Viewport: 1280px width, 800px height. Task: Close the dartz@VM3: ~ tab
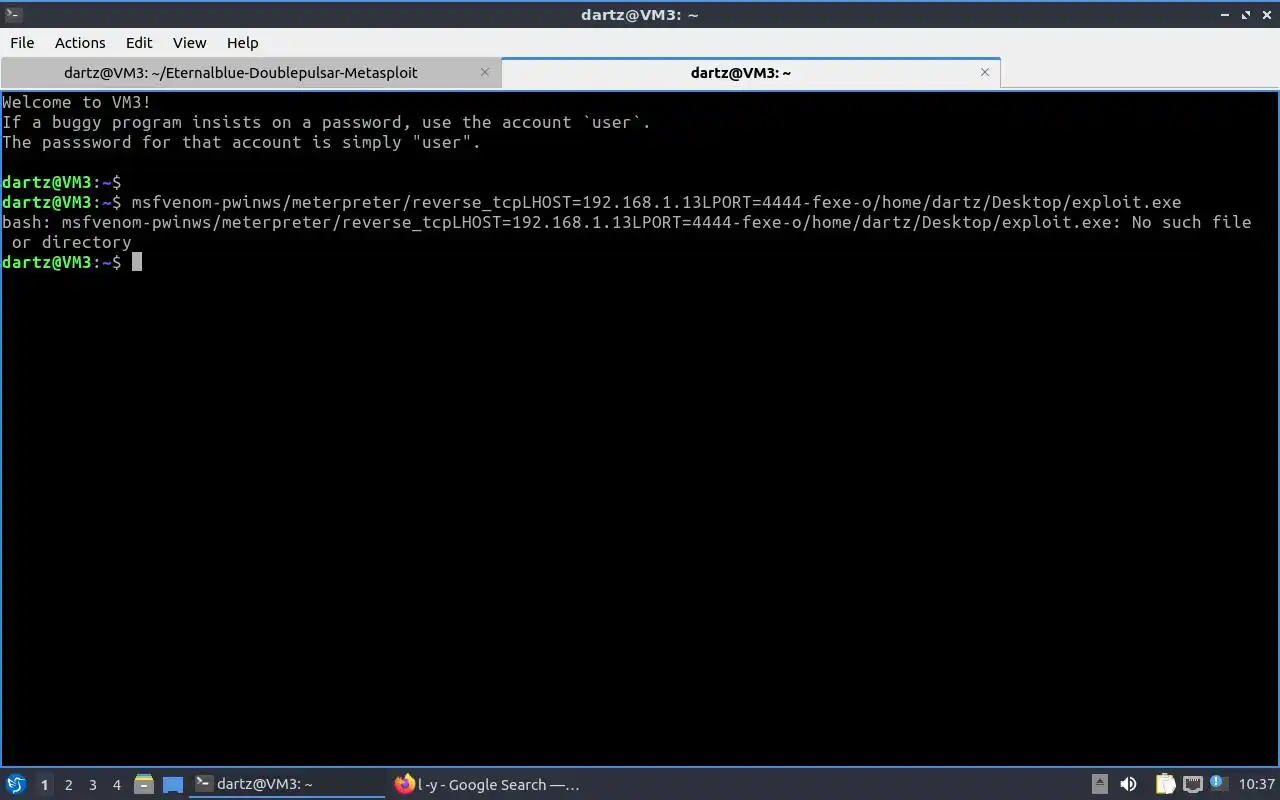(x=985, y=72)
